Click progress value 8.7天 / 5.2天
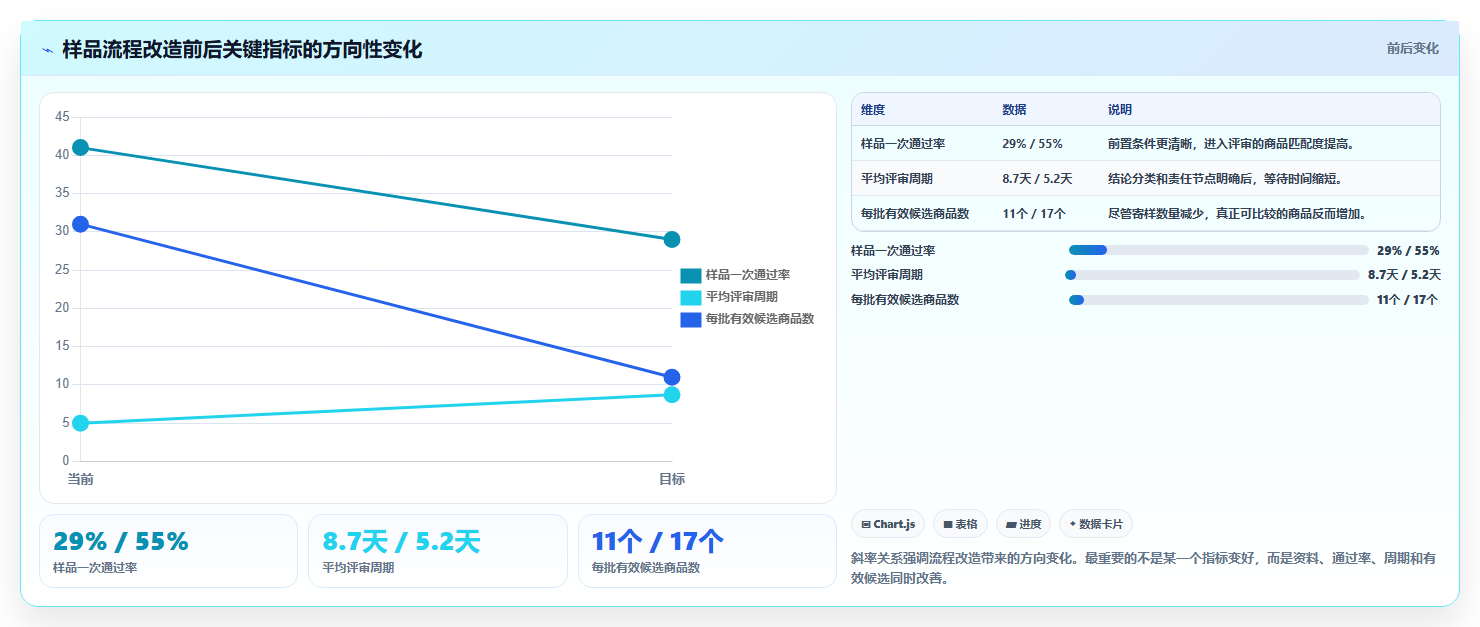Screen dimensions: 1480x627 tap(1404, 275)
